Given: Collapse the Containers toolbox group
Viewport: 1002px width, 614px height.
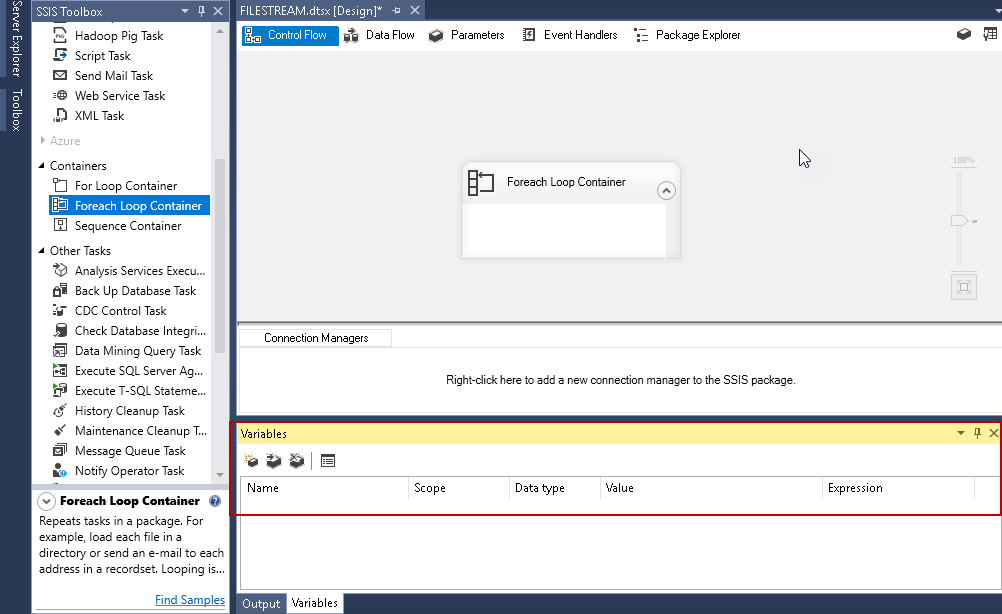Looking at the screenshot, I should [x=42, y=166].
